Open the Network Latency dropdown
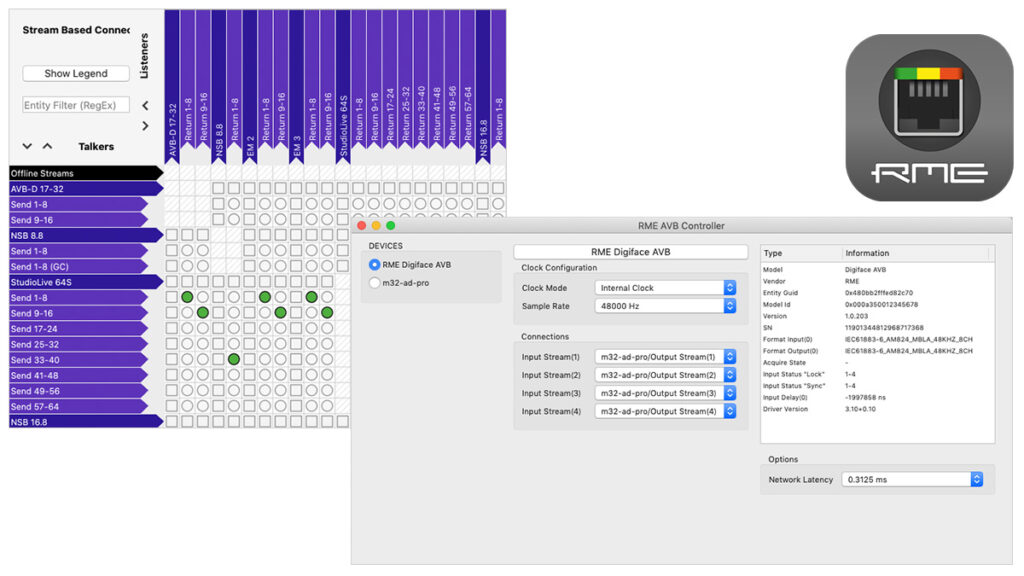The height and width of the screenshot is (576, 1024). tap(912, 480)
